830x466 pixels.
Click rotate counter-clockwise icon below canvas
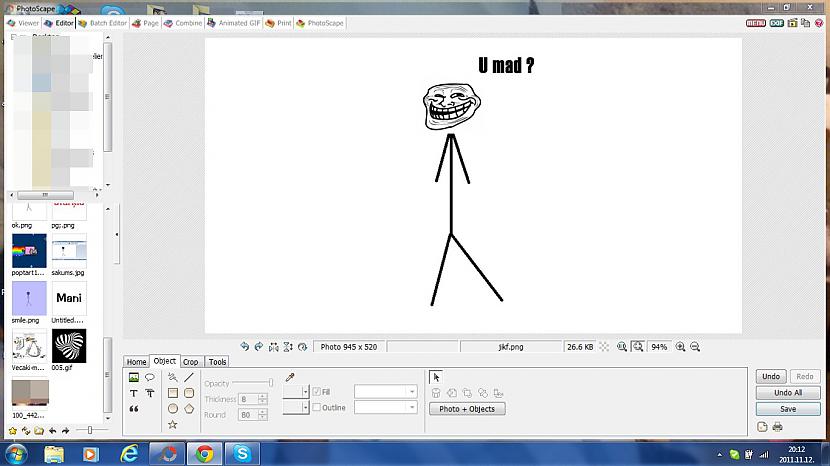pyautogui.click(x=244, y=347)
